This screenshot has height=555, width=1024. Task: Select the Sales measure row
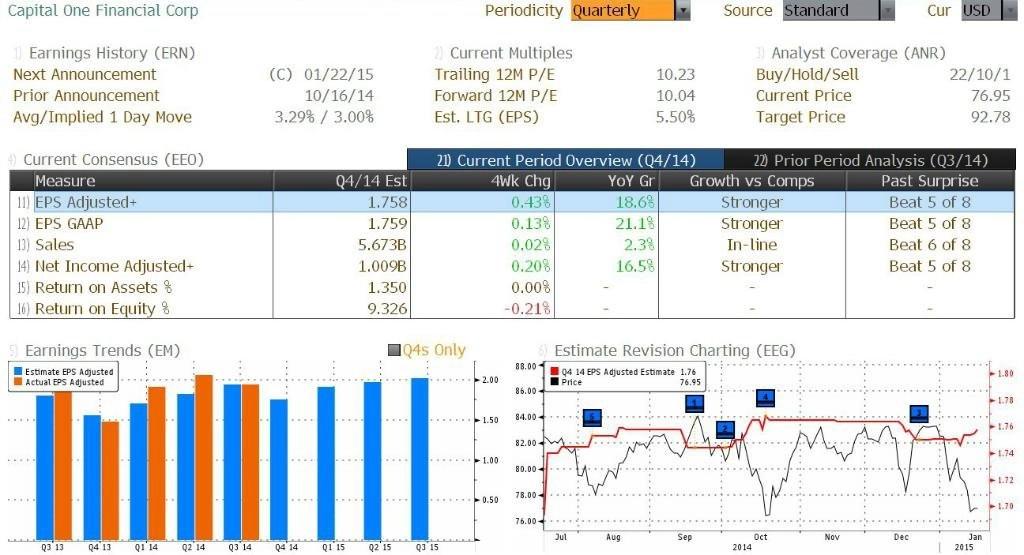[513, 245]
